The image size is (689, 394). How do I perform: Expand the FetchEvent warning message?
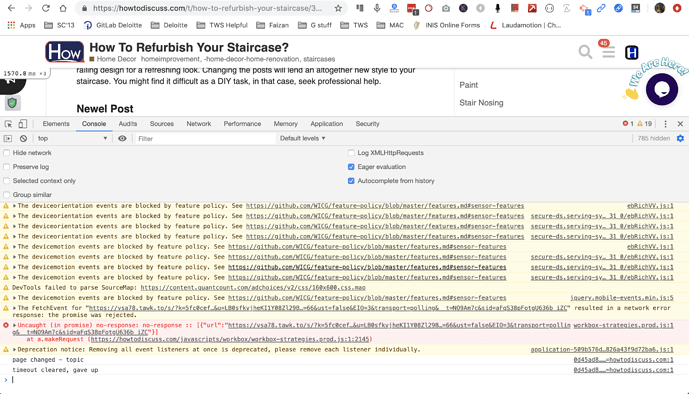(x=15, y=308)
